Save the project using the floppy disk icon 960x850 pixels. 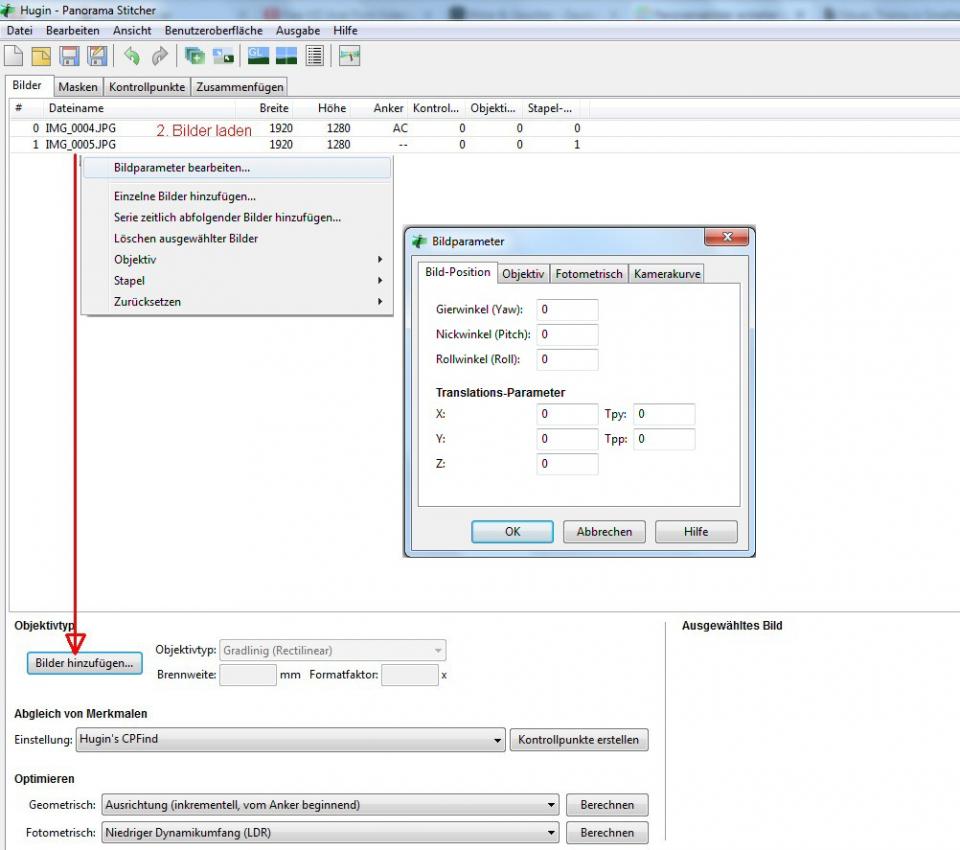pyautogui.click(x=69, y=56)
